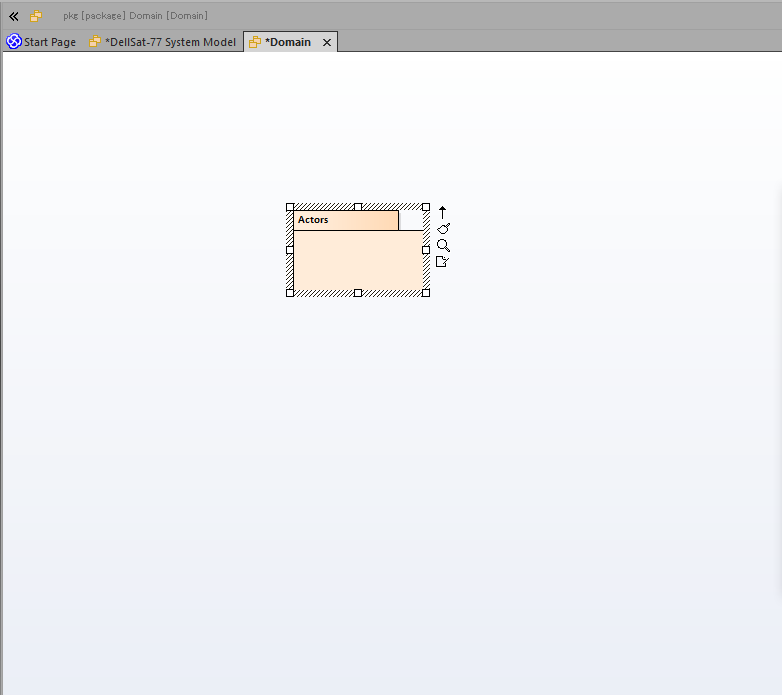The width and height of the screenshot is (782, 695).
Task: Click the pkg Domain breadcrumb text
Action: [x=135, y=16]
